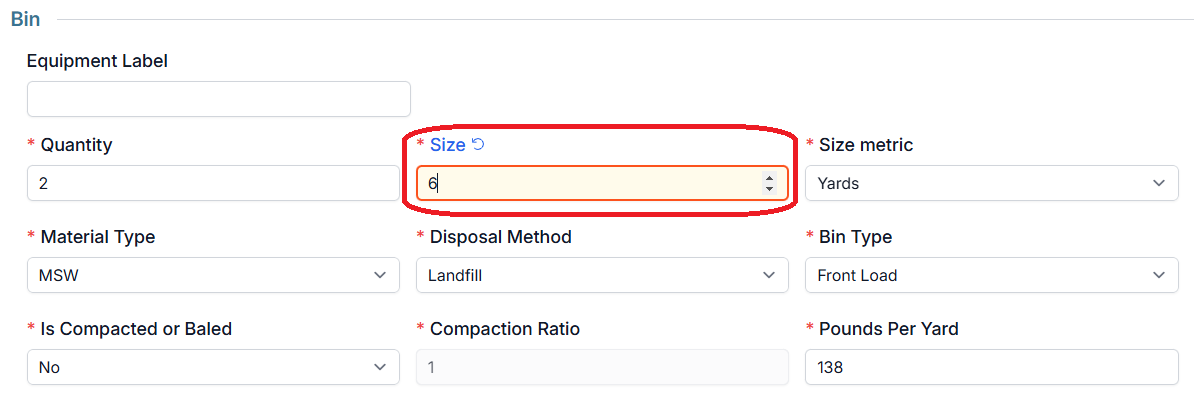Screen dimensions: 1194x411
Task: Expand the Material Type dropdown
Action: coord(213,276)
